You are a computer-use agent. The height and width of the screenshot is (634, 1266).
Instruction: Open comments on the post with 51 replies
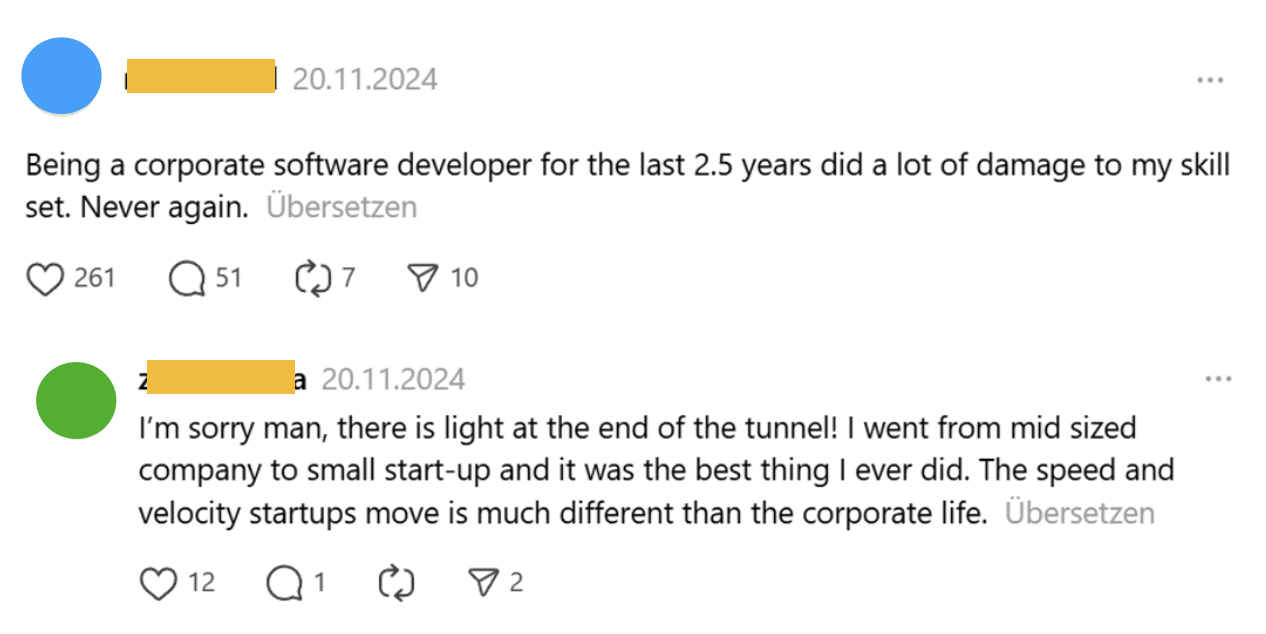pyautogui.click(x=187, y=278)
